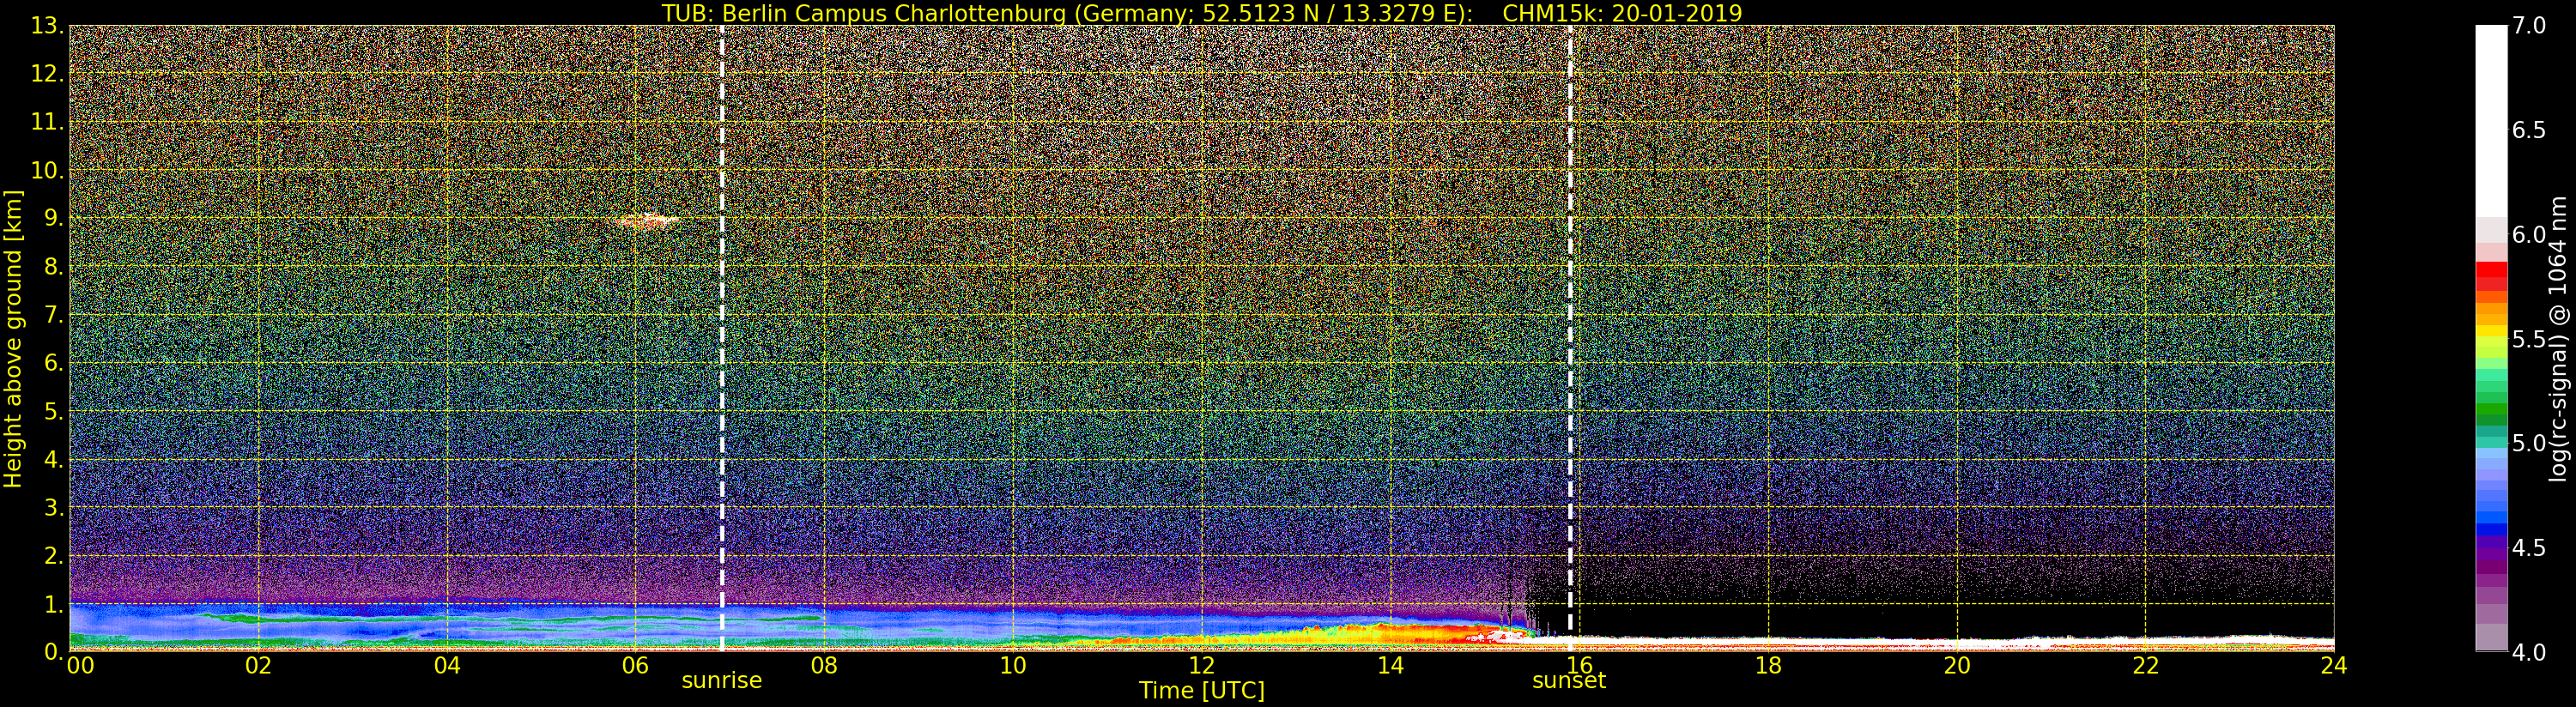Click the '4.0' colorbar scale value
The image size is (2576, 707).
pos(2529,652)
